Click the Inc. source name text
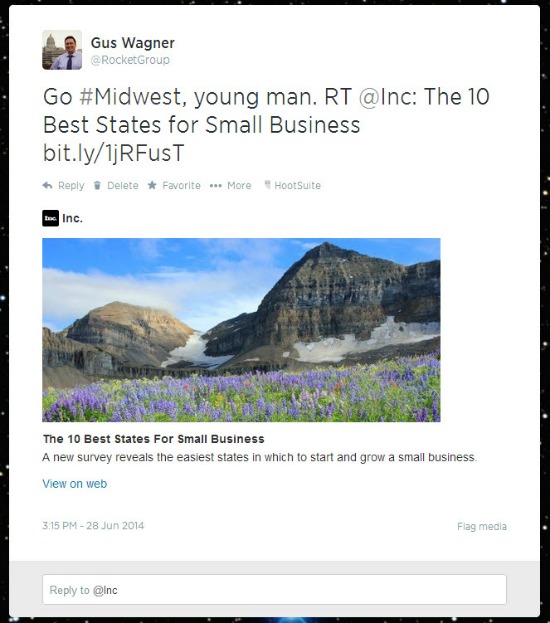550x623 pixels. (x=72, y=218)
